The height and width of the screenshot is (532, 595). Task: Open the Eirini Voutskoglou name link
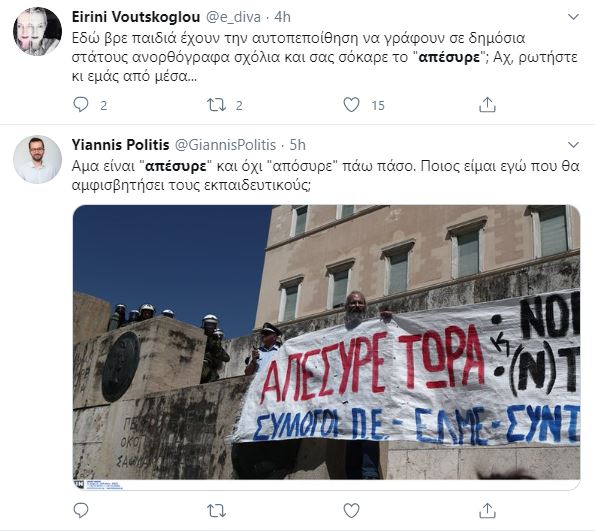coord(136,17)
